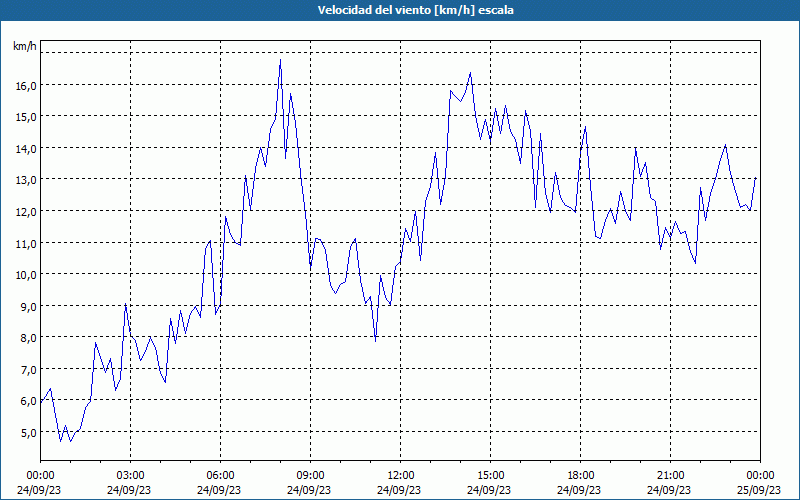Click the 7,0 y-axis label
Viewport: 800px width, 500px height.
point(28,369)
